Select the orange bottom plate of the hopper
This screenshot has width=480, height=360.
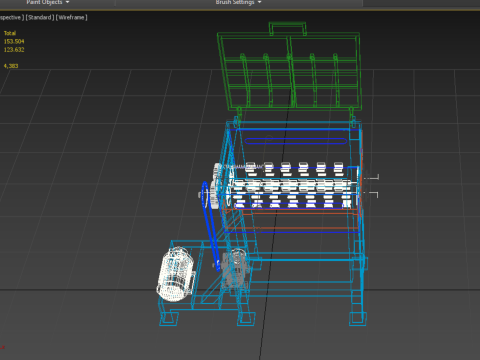292,220
